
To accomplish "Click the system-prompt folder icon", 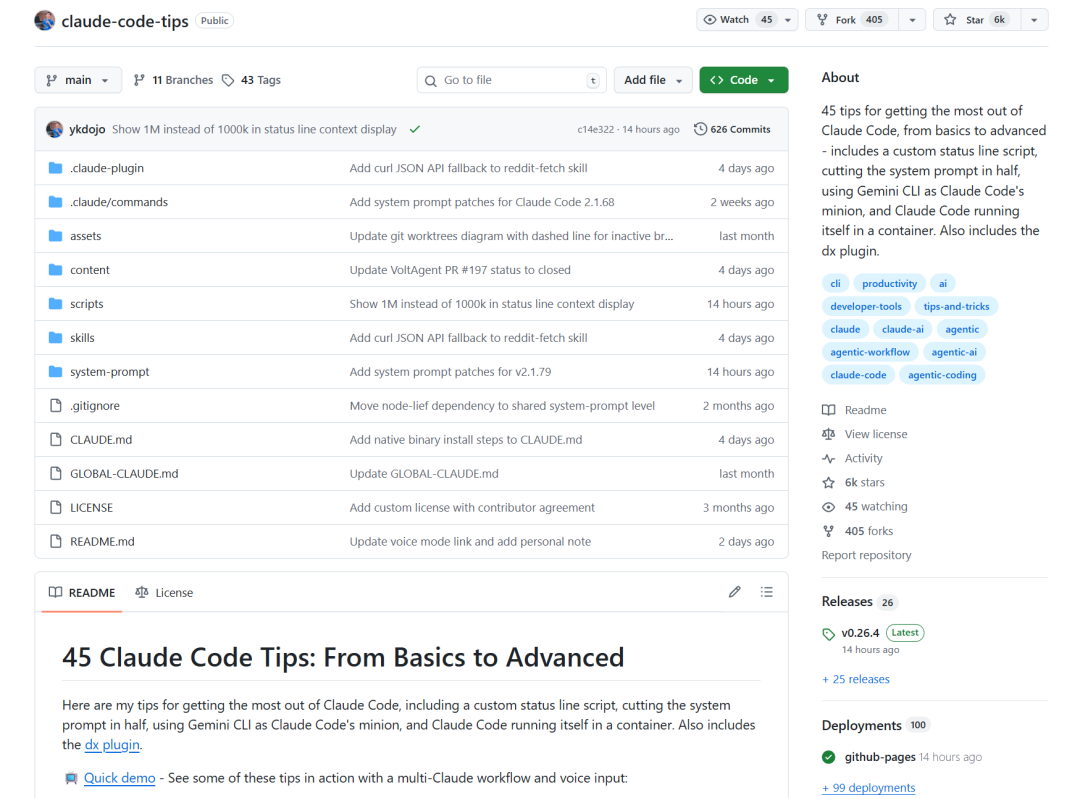I will pos(56,372).
